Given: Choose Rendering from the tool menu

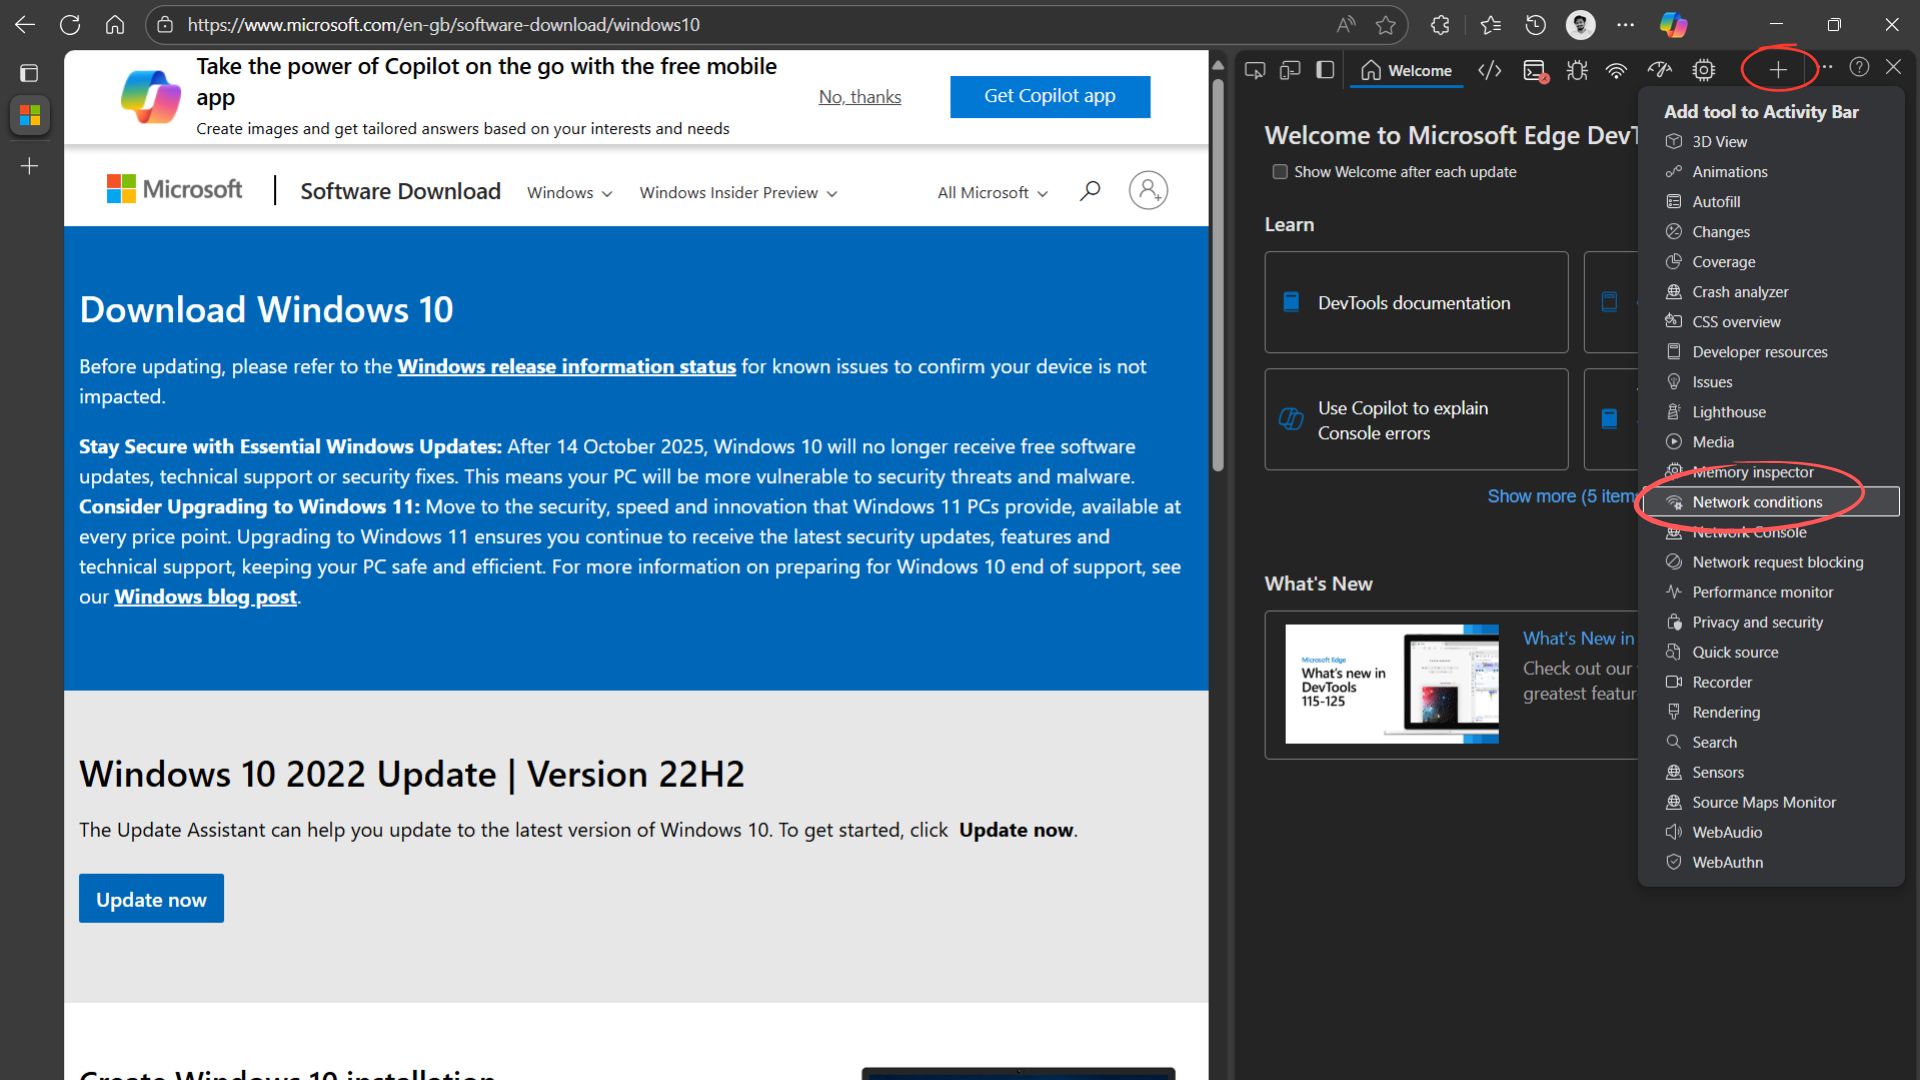Looking at the screenshot, I should click(x=1771, y=712).
